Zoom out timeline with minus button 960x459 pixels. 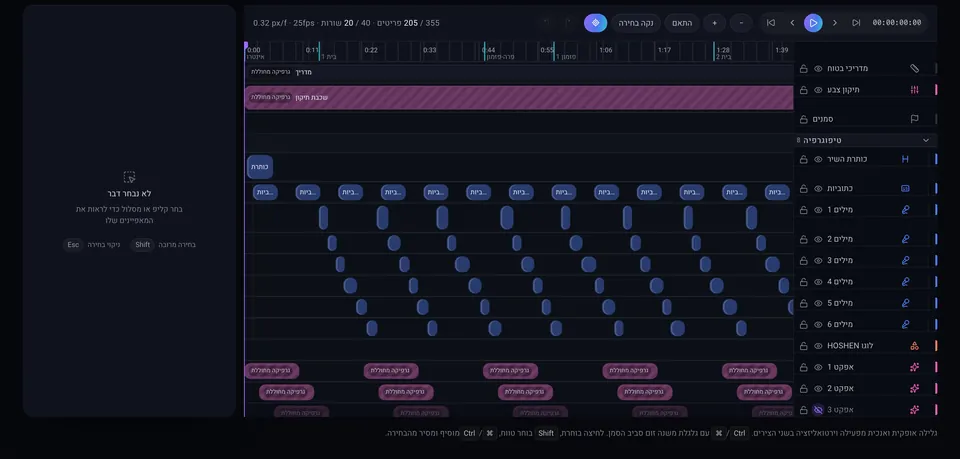tap(741, 23)
